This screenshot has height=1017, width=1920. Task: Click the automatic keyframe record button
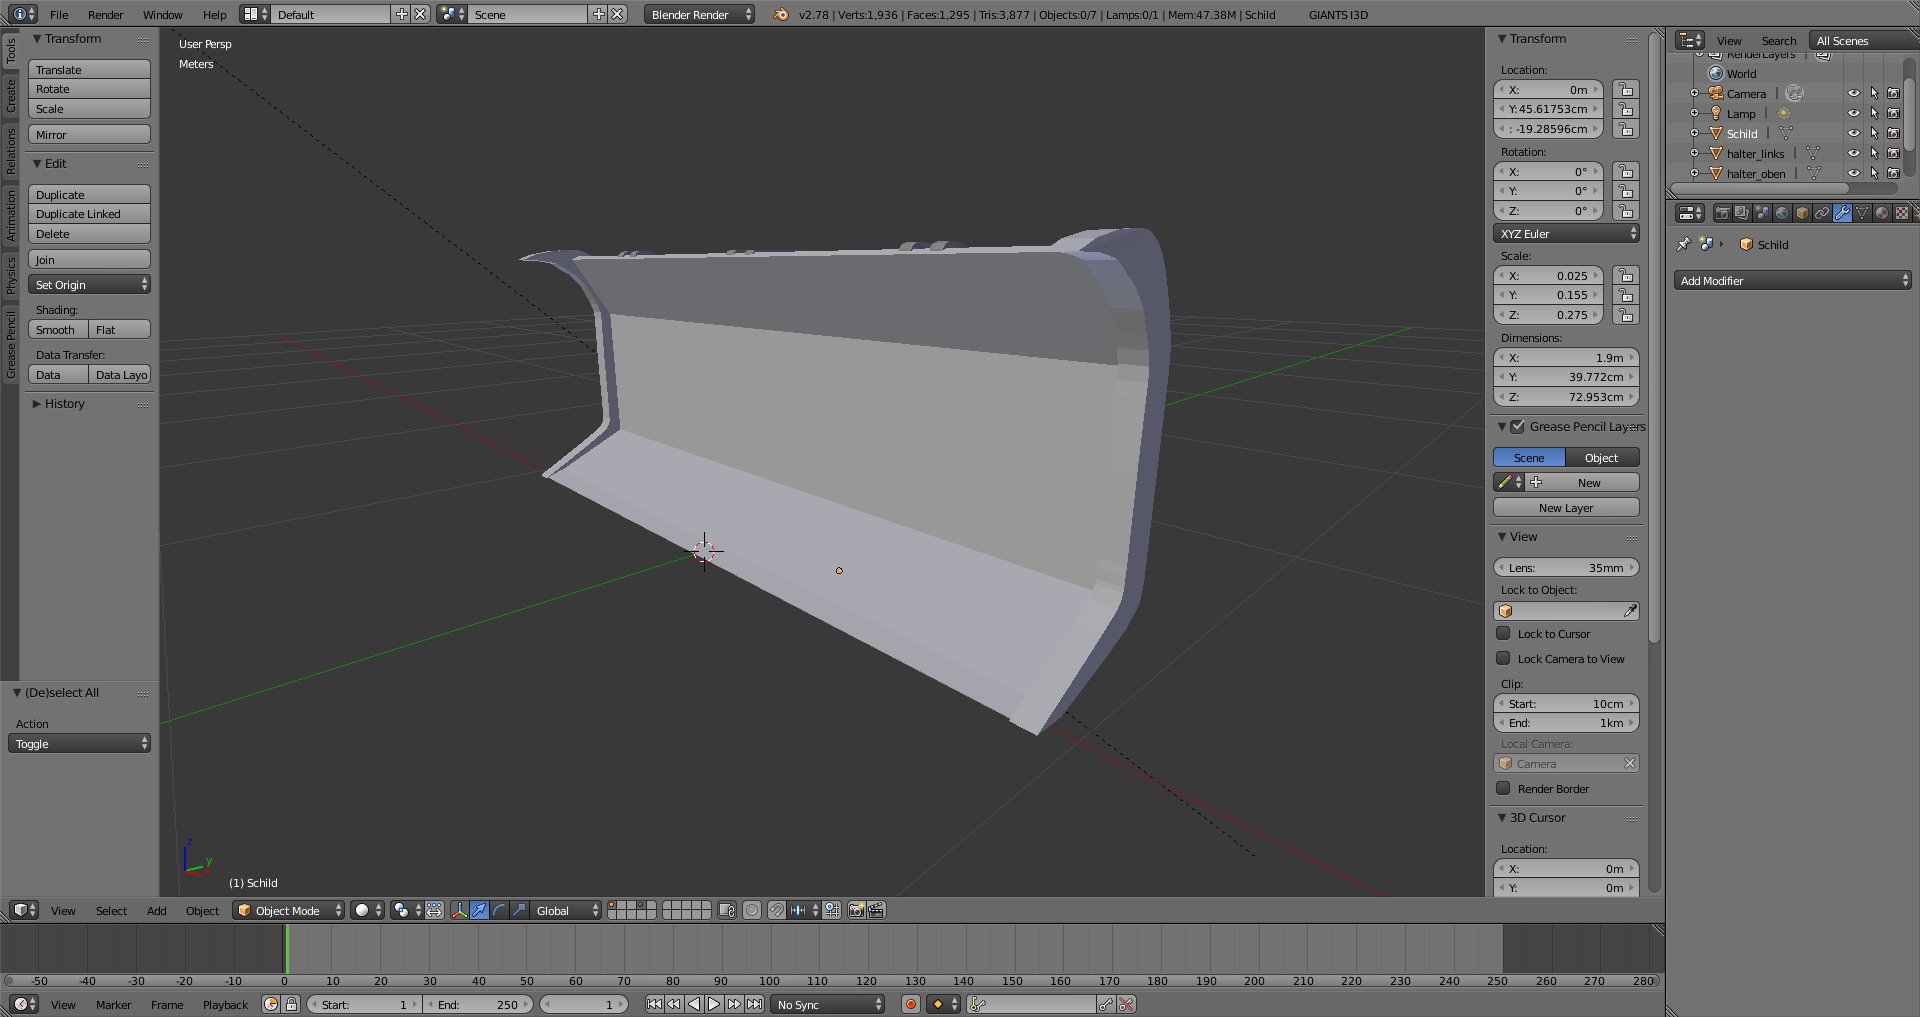910,1004
